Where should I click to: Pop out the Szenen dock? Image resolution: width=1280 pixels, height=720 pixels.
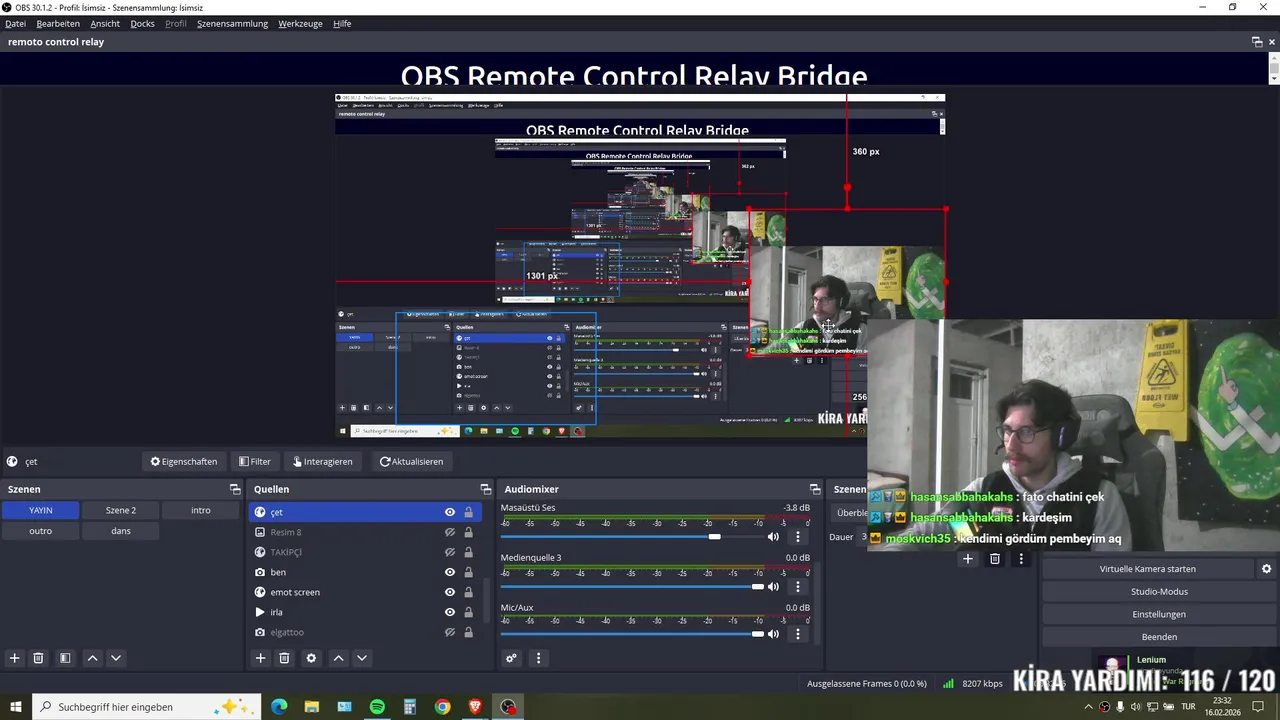(235, 489)
